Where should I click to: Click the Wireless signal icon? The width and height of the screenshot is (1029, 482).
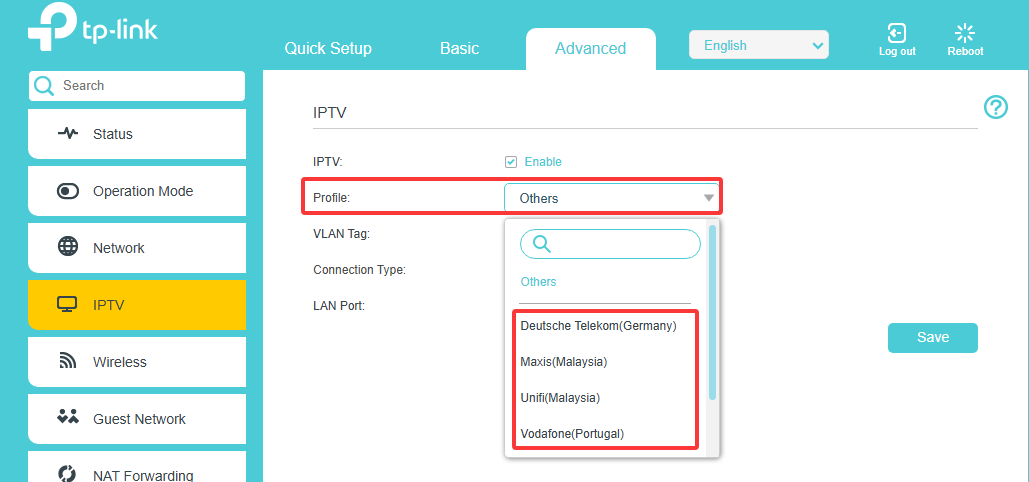68,361
